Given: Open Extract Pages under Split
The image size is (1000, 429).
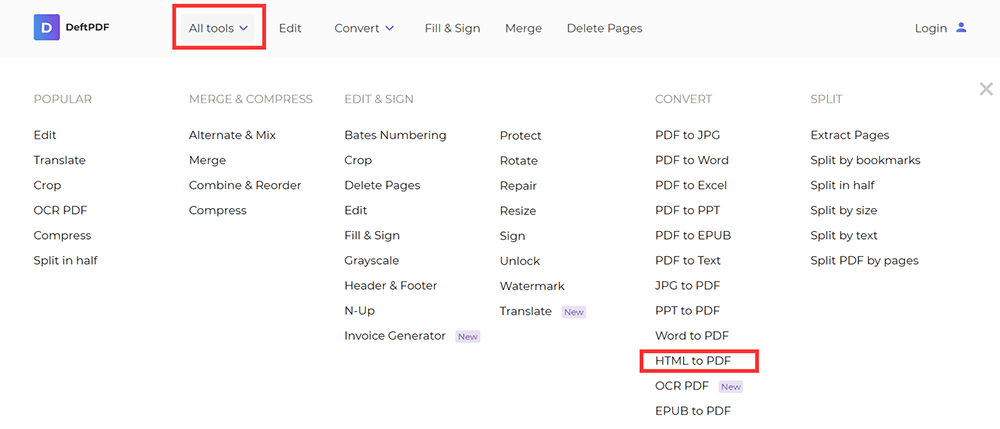Looking at the screenshot, I should point(849,135).
